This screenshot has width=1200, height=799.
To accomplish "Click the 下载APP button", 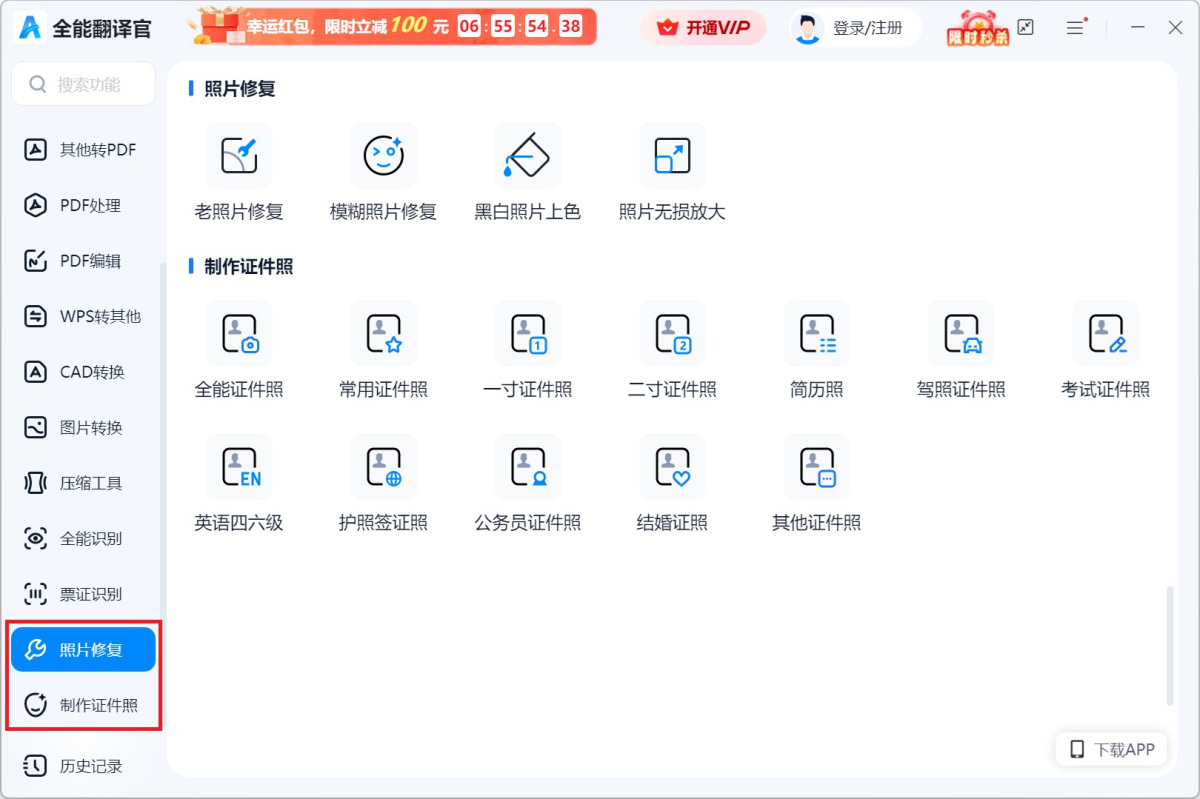I will tap(1110, 748).
